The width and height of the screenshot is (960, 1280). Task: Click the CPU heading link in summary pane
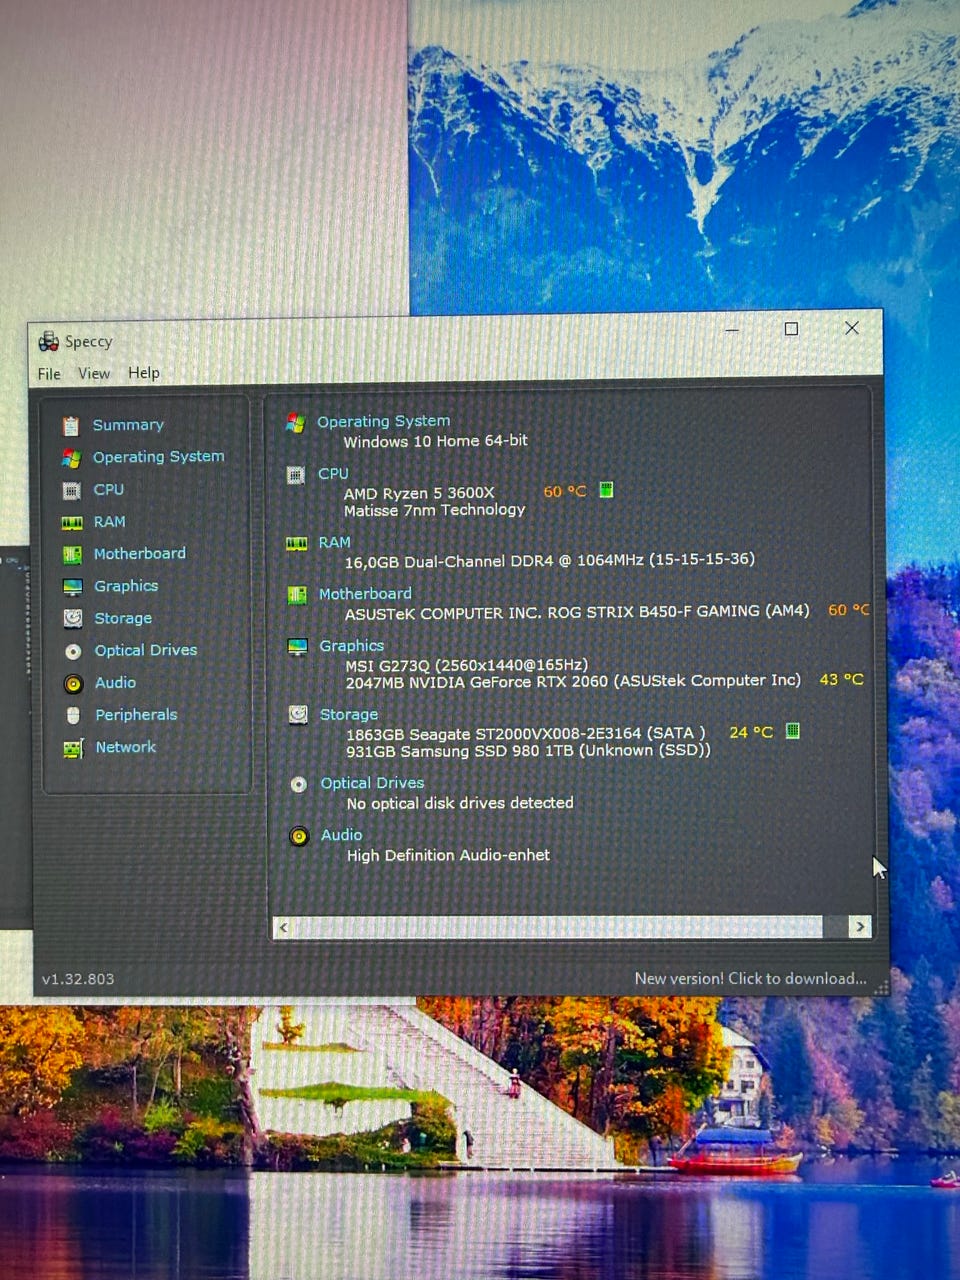[x=333, y=474]
